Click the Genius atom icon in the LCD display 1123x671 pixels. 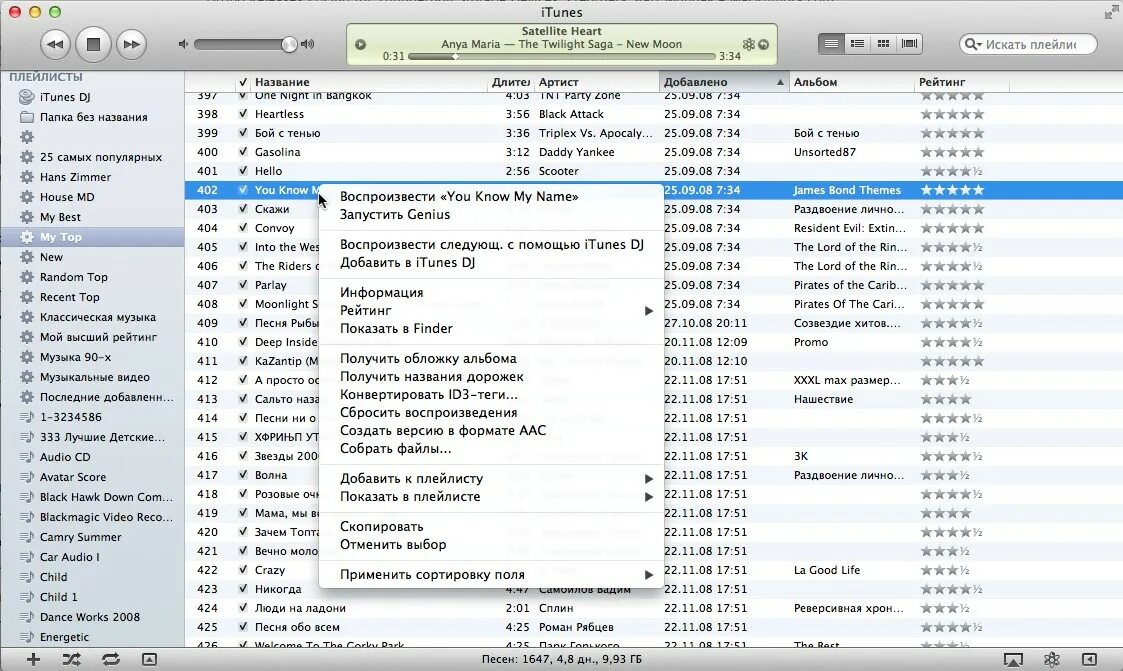pyautogui.click(x=748, y=44)
